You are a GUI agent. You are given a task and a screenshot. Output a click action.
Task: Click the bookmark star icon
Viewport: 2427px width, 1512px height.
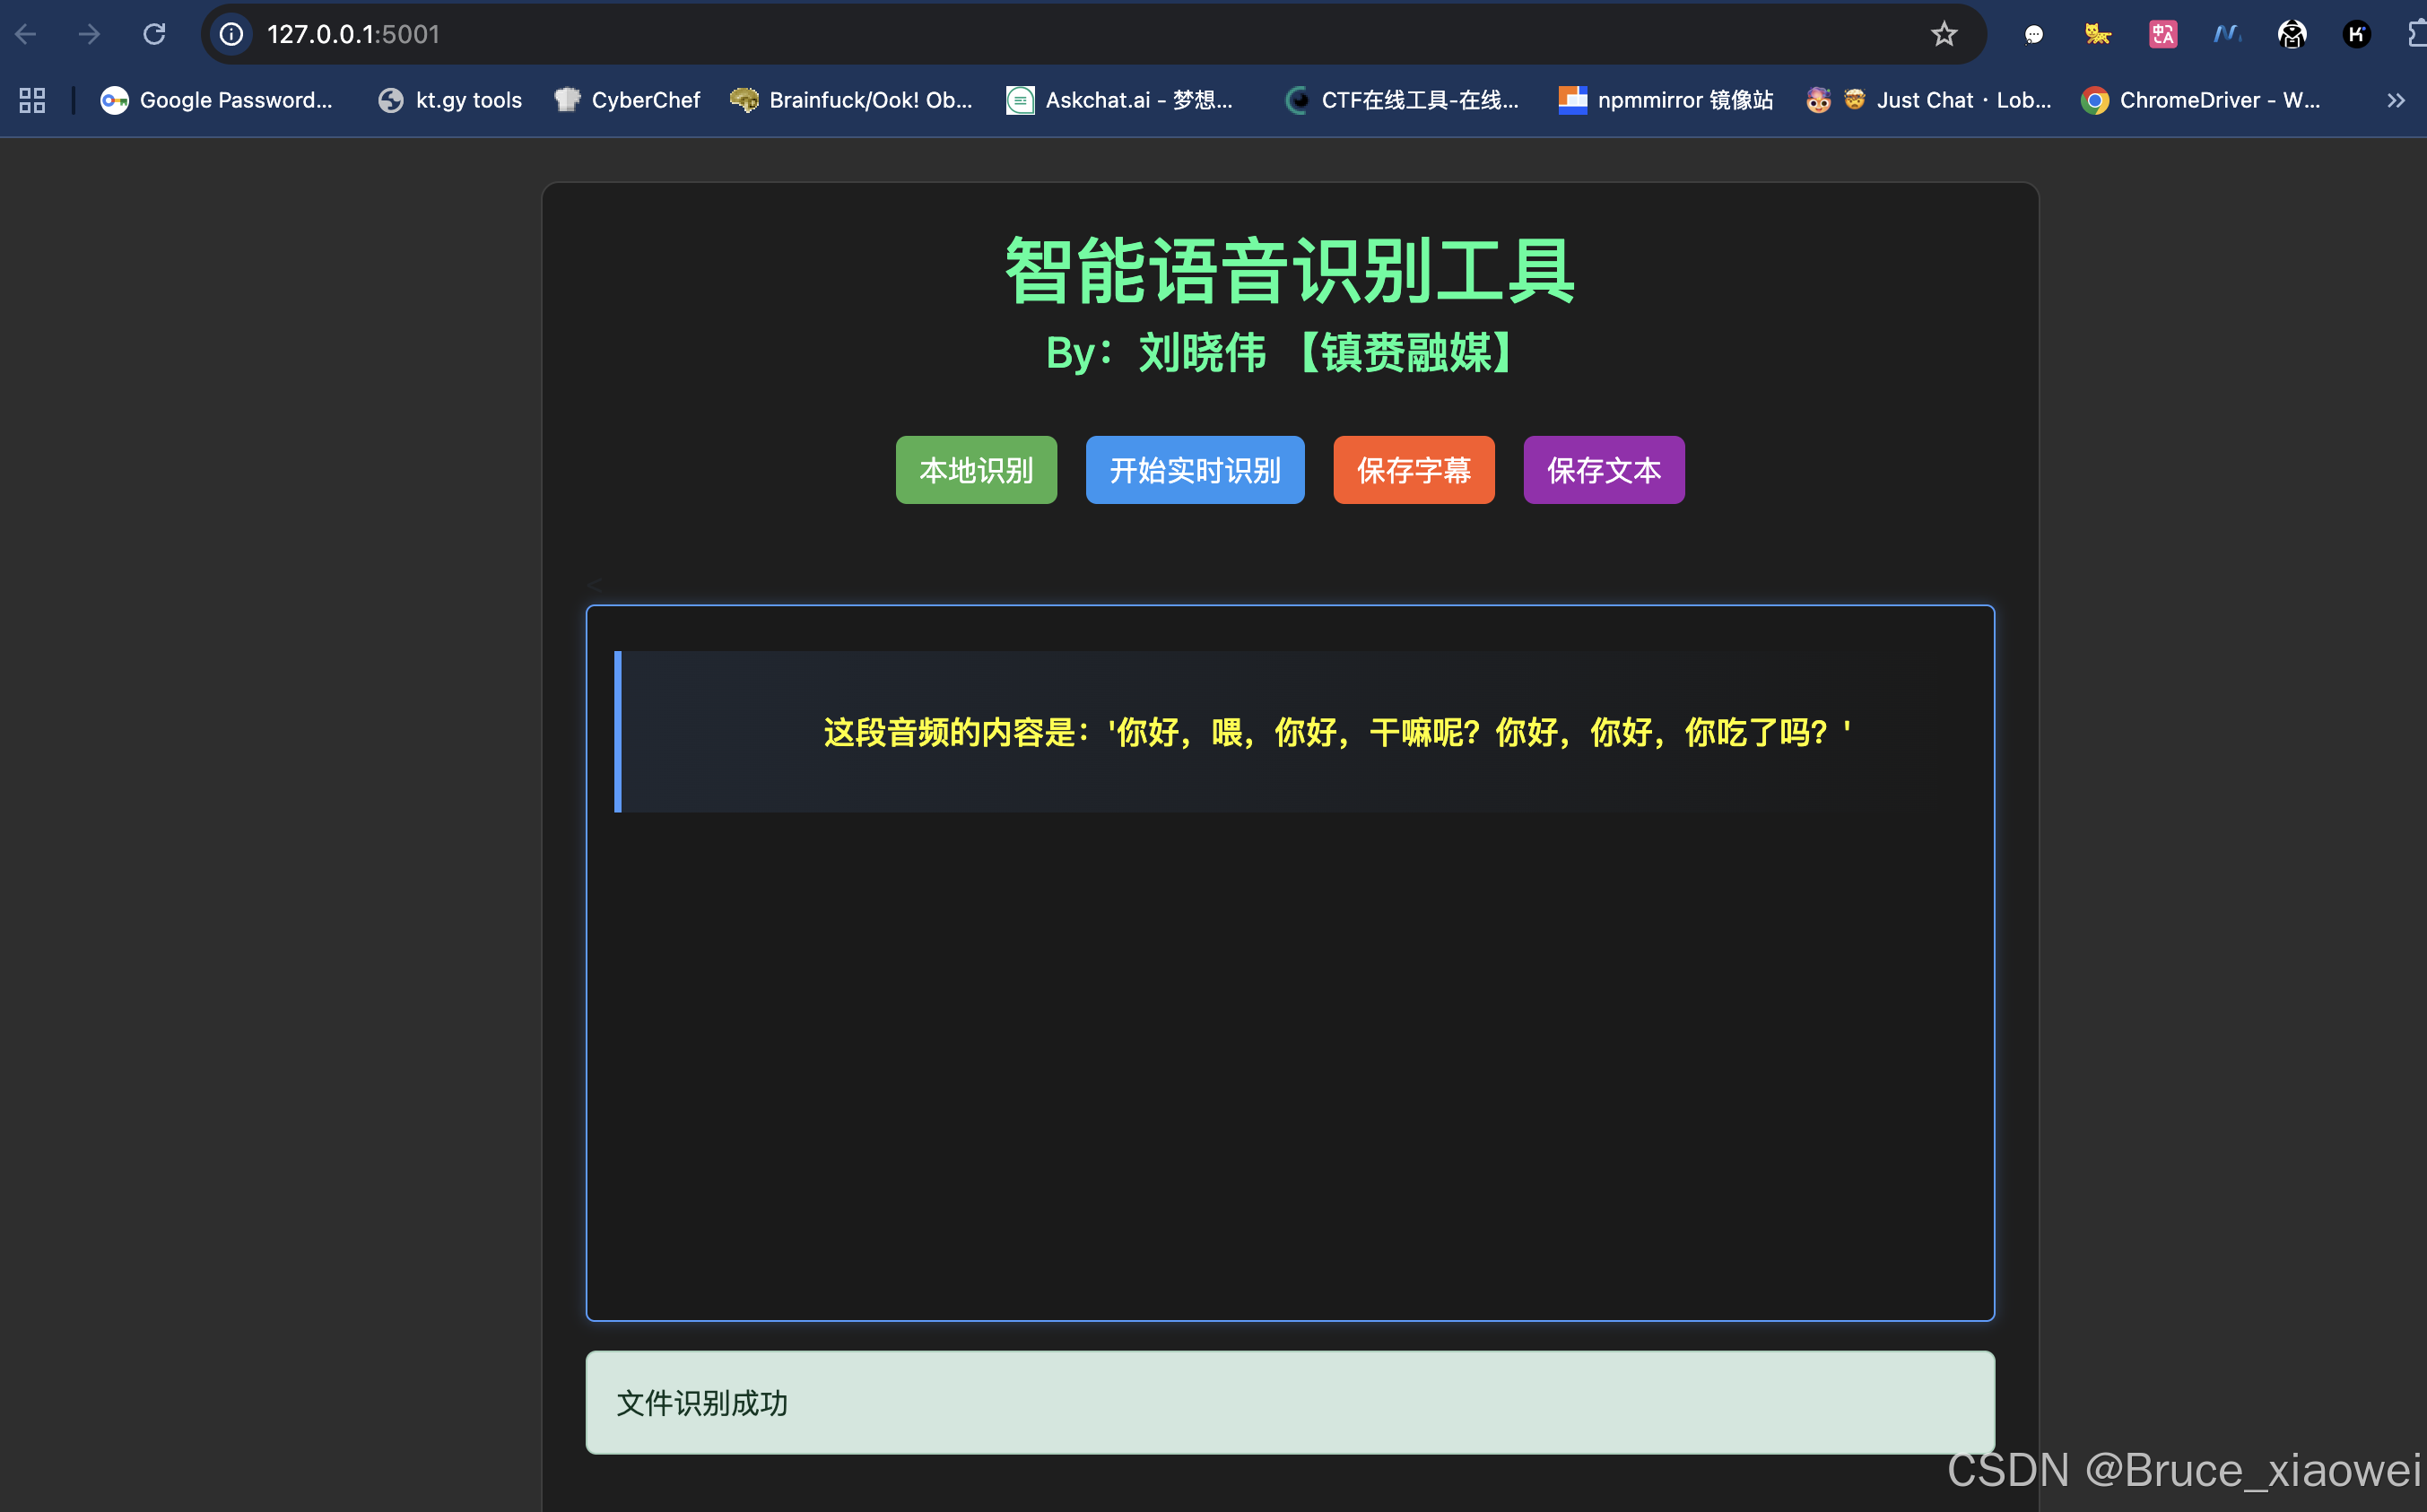[1943, 34]
